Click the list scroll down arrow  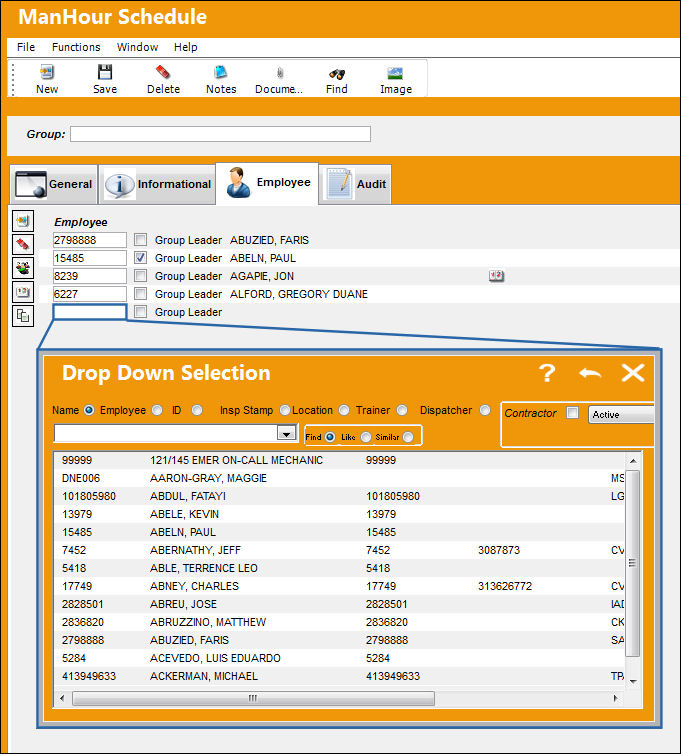click(x=633, y=681)
